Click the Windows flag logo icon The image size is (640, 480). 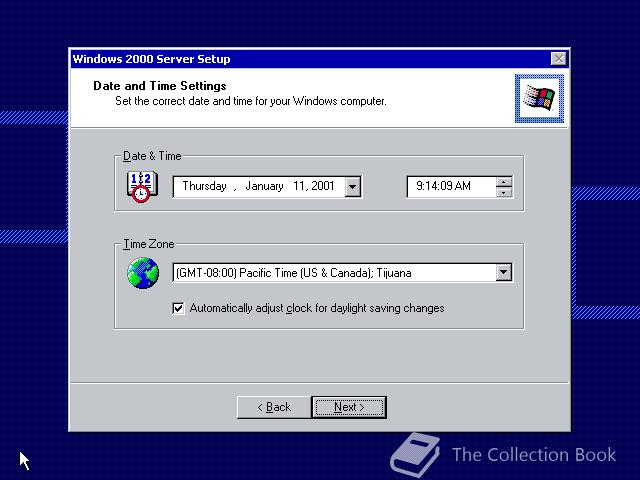(x=539, y=98)
